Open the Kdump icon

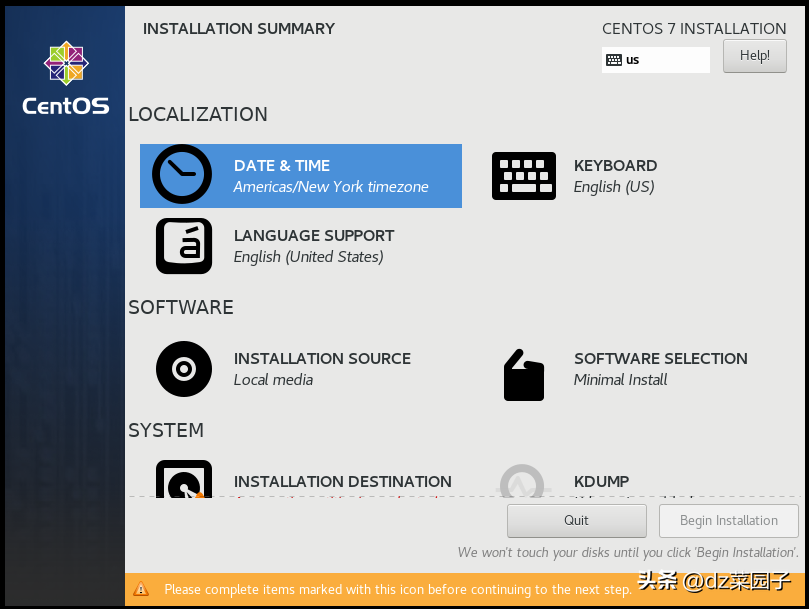coord(522,481)
